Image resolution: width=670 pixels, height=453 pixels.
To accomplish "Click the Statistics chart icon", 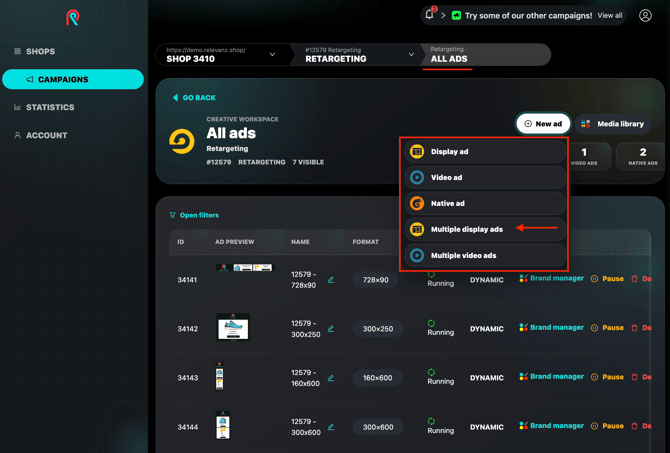I will (x=18, y=107).
